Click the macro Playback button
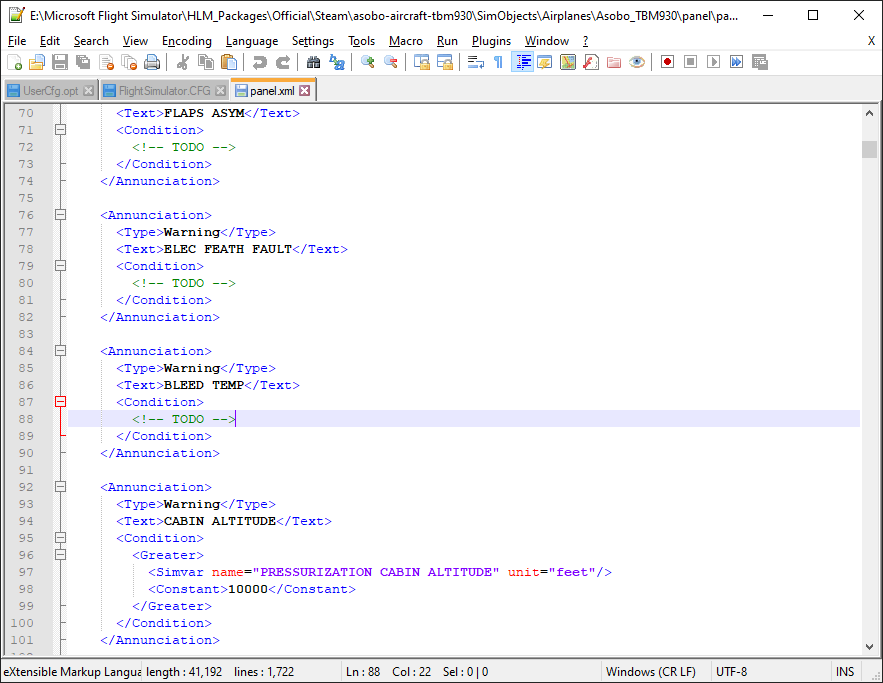 coord(713,62)
